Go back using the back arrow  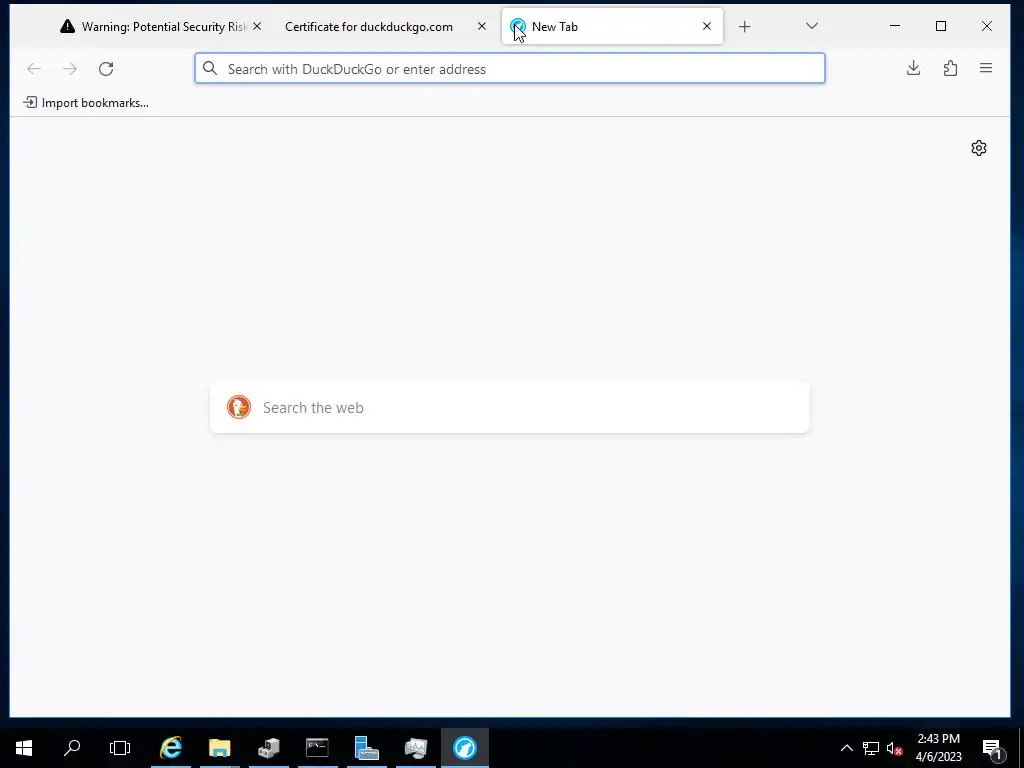pos(34,69)
